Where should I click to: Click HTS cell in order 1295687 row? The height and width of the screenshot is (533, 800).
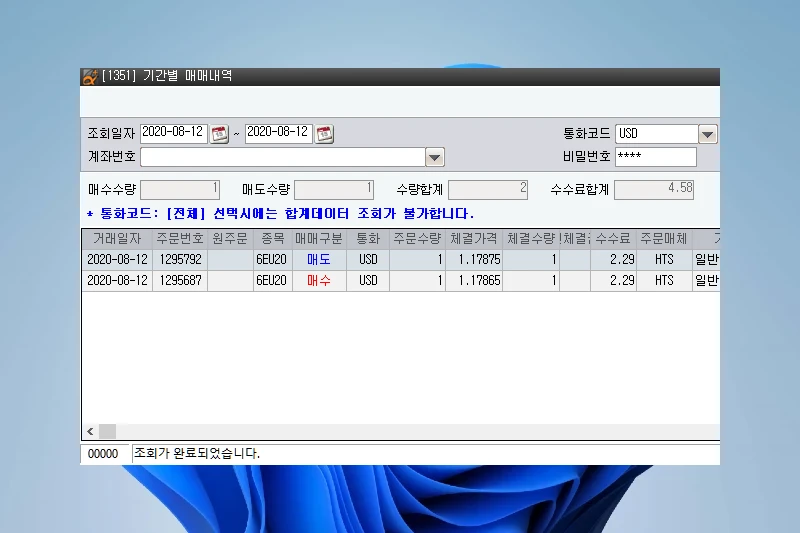click(x=664, y=281)
